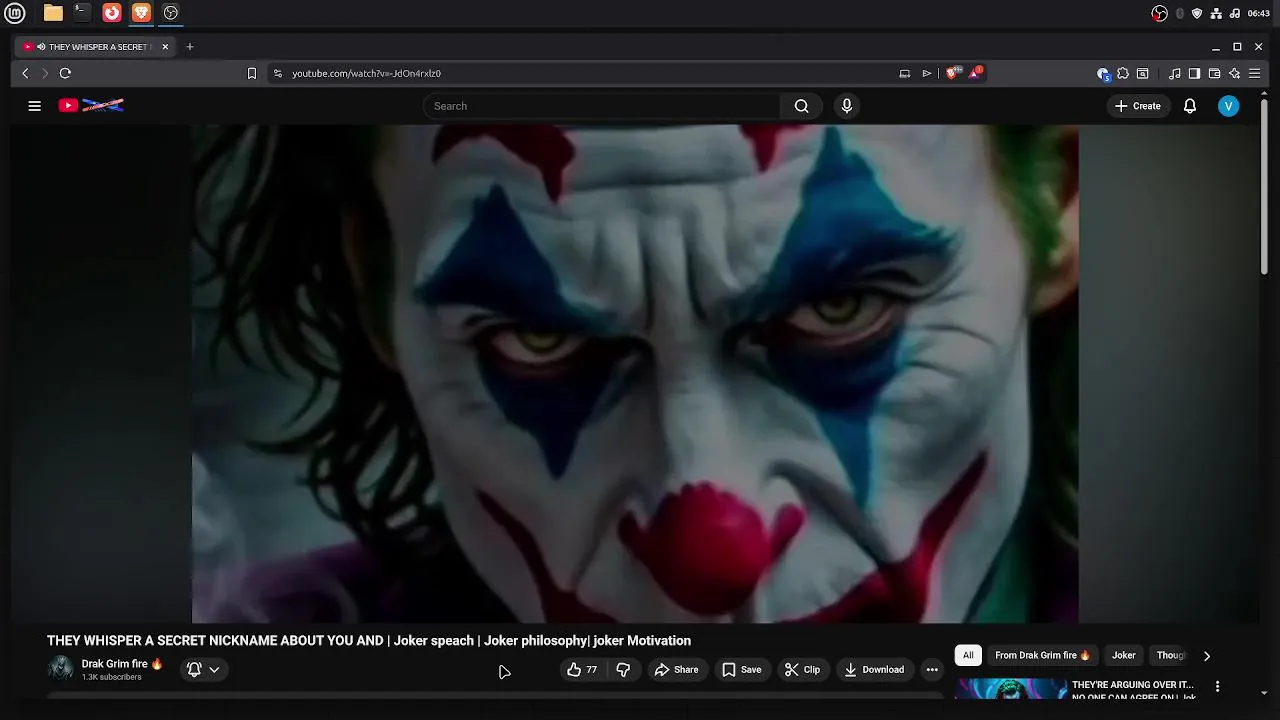Open the Linux Mint start menu
1280x720 pixels.
(15, 13)
